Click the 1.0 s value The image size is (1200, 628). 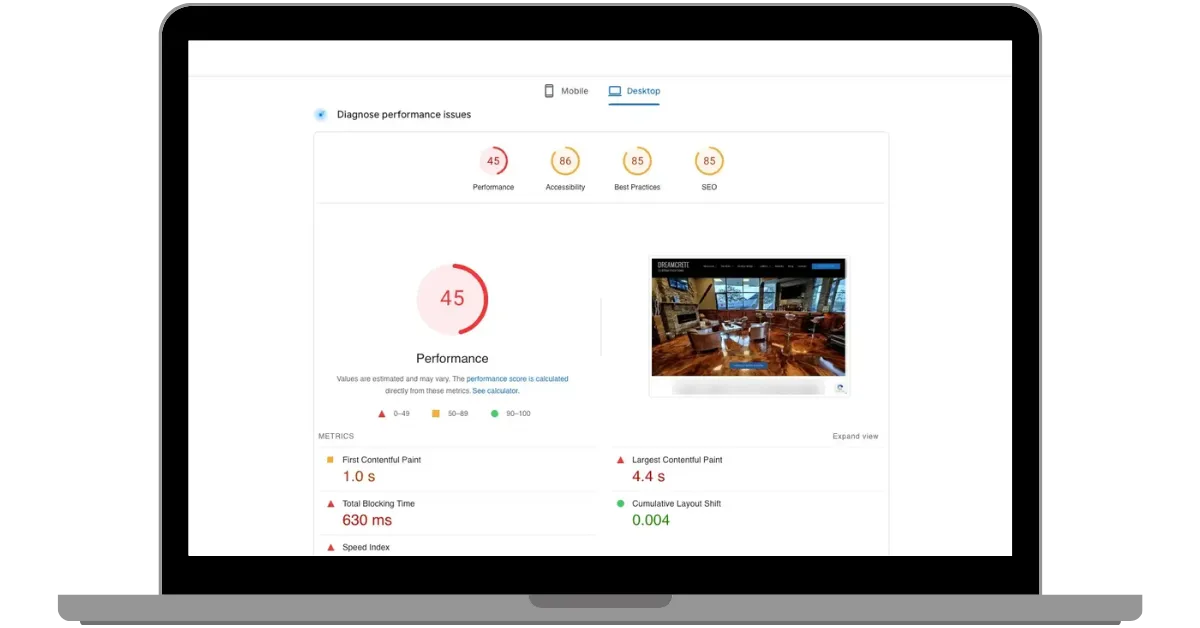click(360, 477)
